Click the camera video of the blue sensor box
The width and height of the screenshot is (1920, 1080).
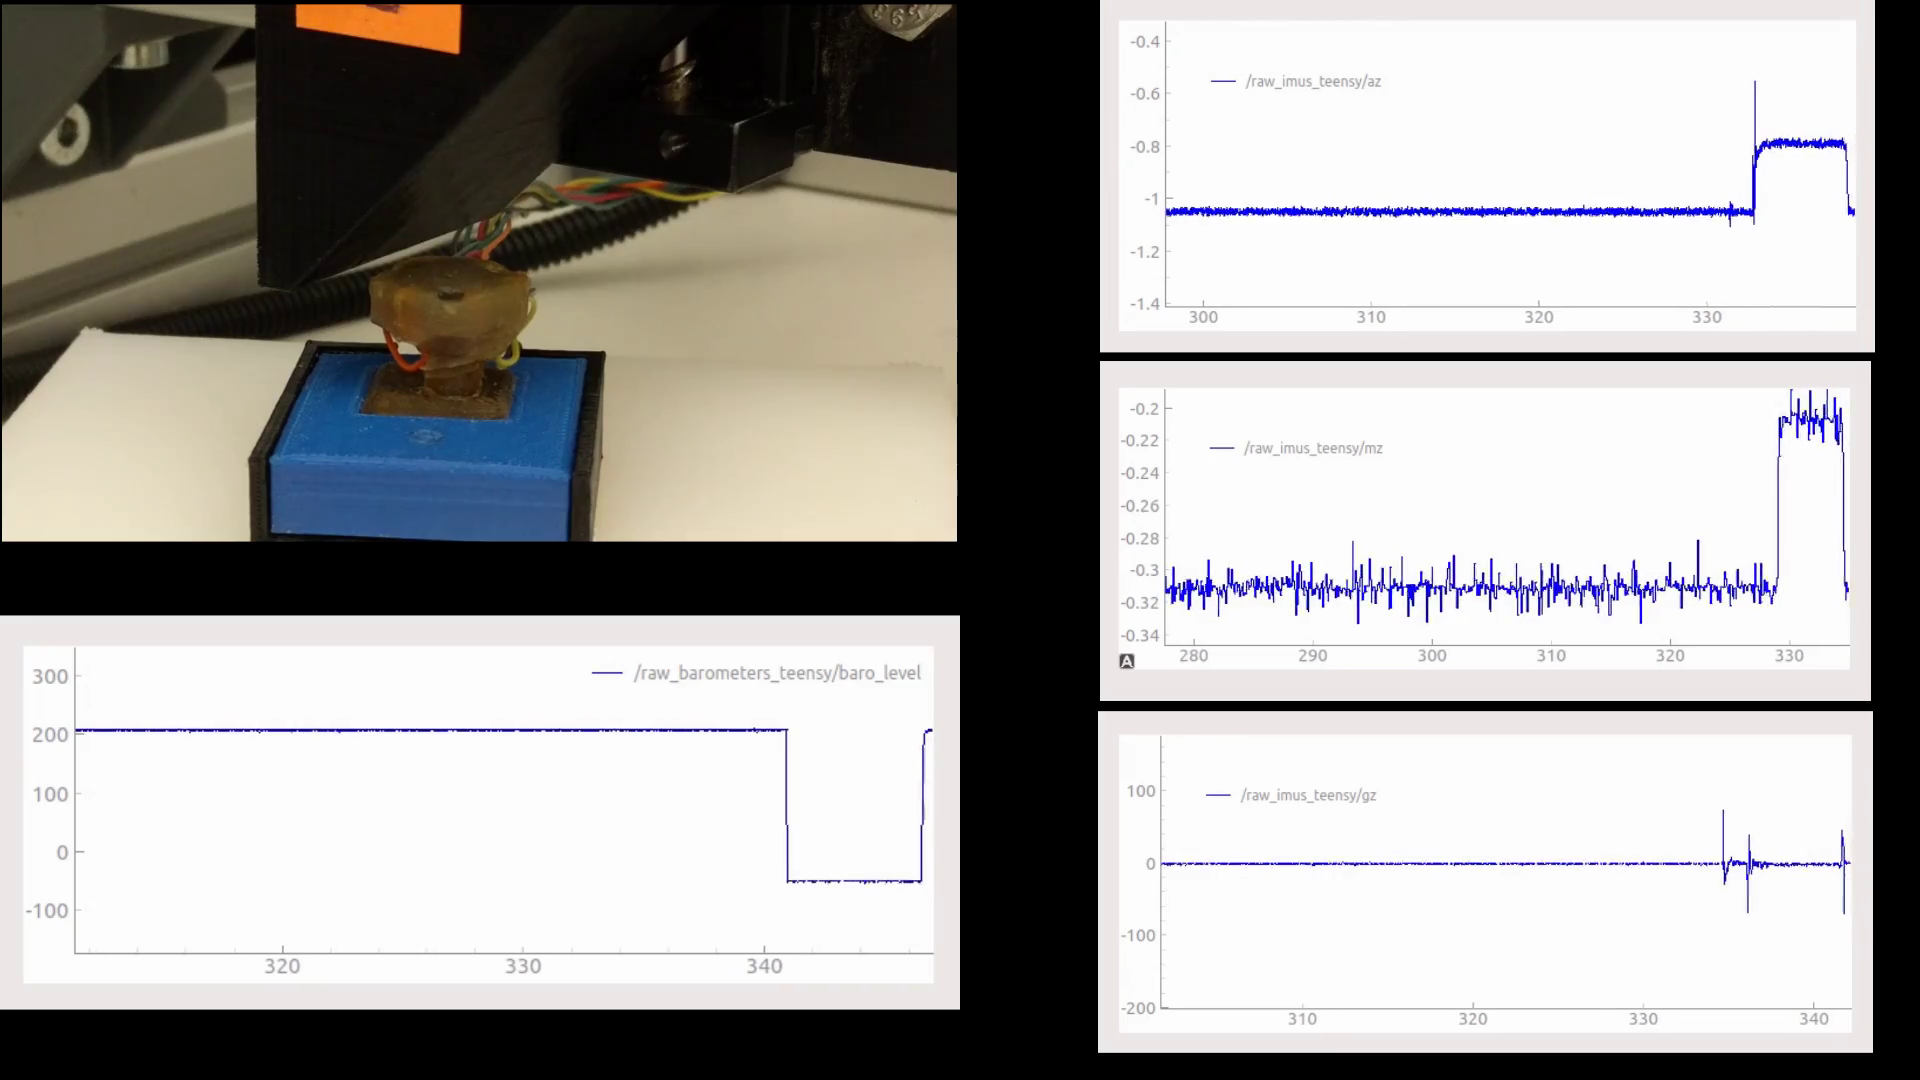(x=479, y=272)
